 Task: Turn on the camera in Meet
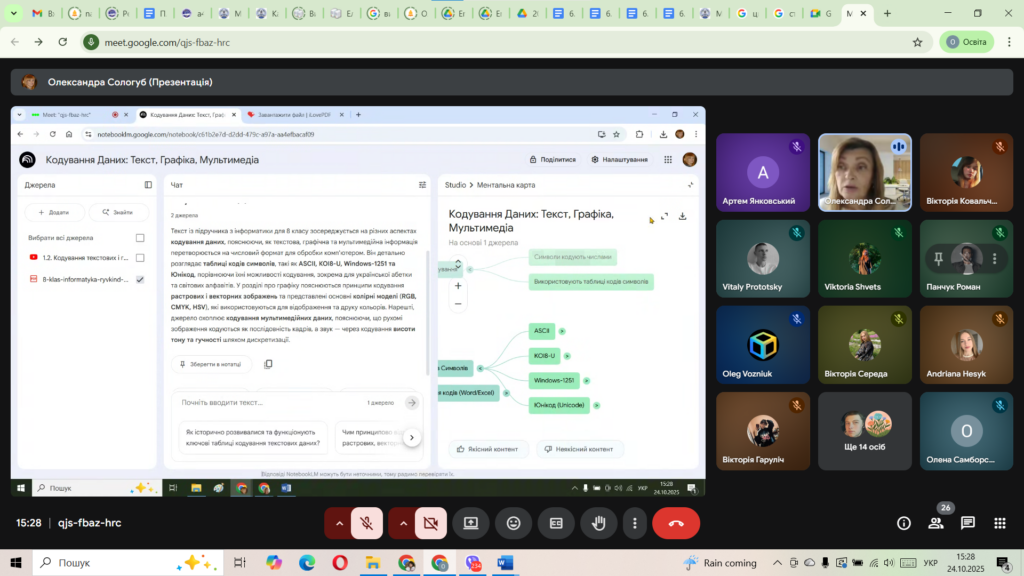tap(432, 523)
